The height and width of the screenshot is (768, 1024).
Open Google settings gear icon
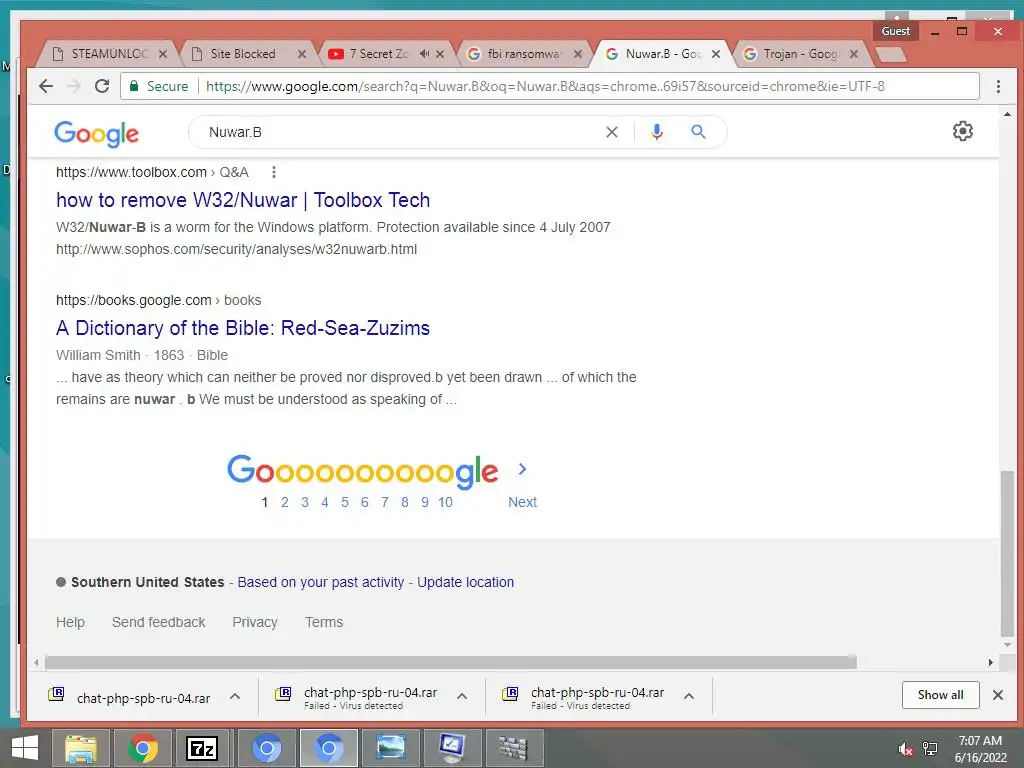pyautogui.click(x=963, y=131)
